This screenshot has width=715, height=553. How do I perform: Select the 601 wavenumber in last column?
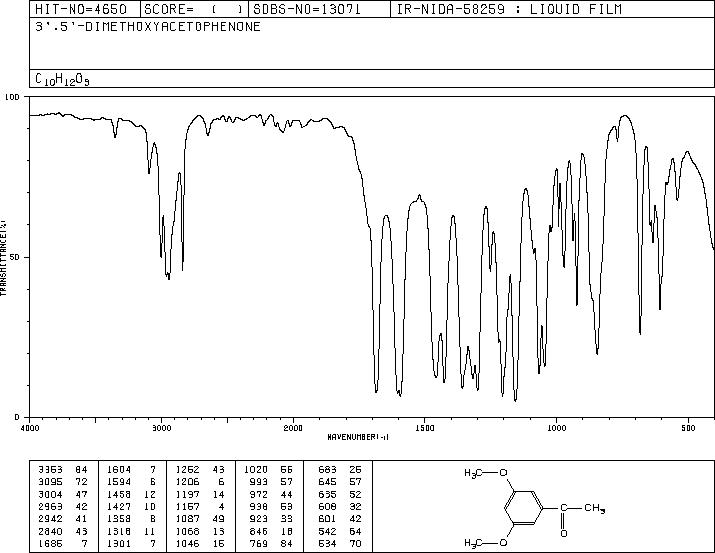(x=327, y=519)
